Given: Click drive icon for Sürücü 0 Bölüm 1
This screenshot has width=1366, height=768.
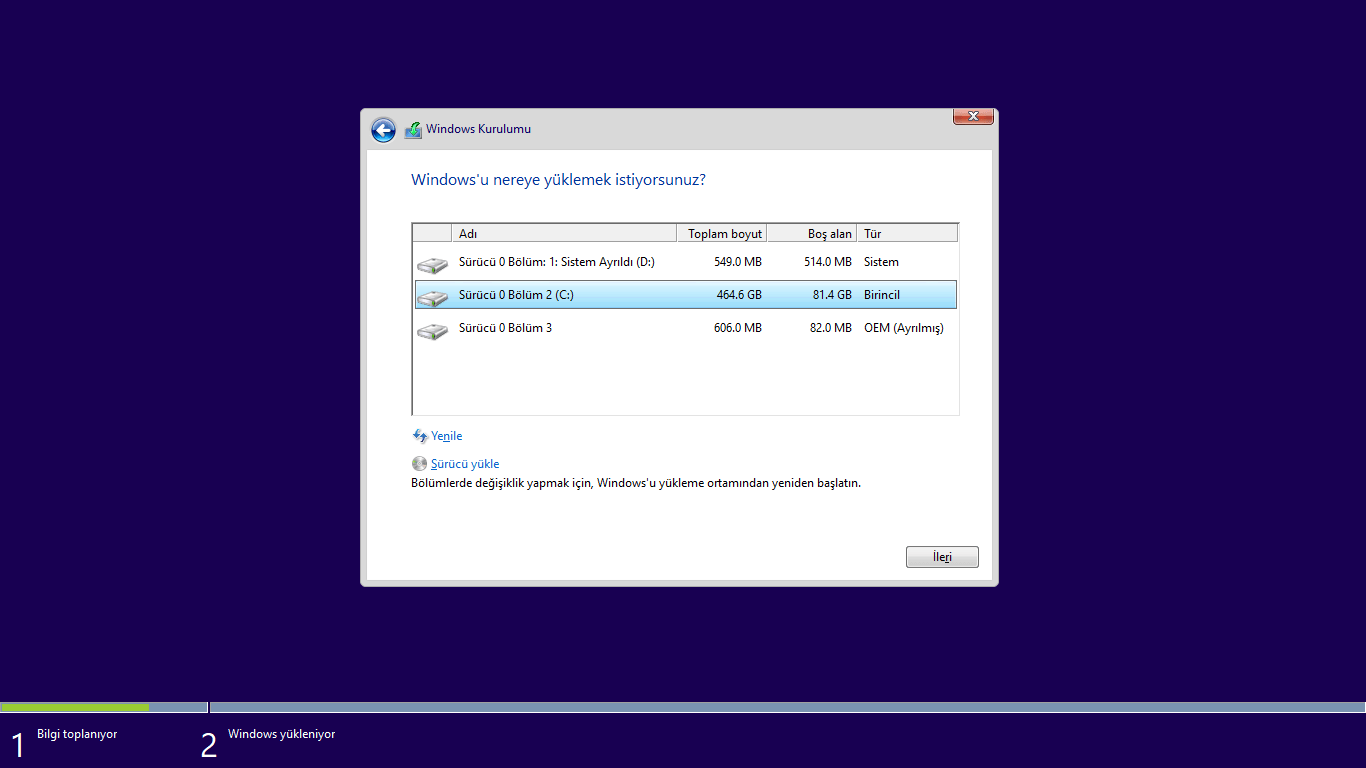Looking at the screenshot, I should click(x=432, y=264).
